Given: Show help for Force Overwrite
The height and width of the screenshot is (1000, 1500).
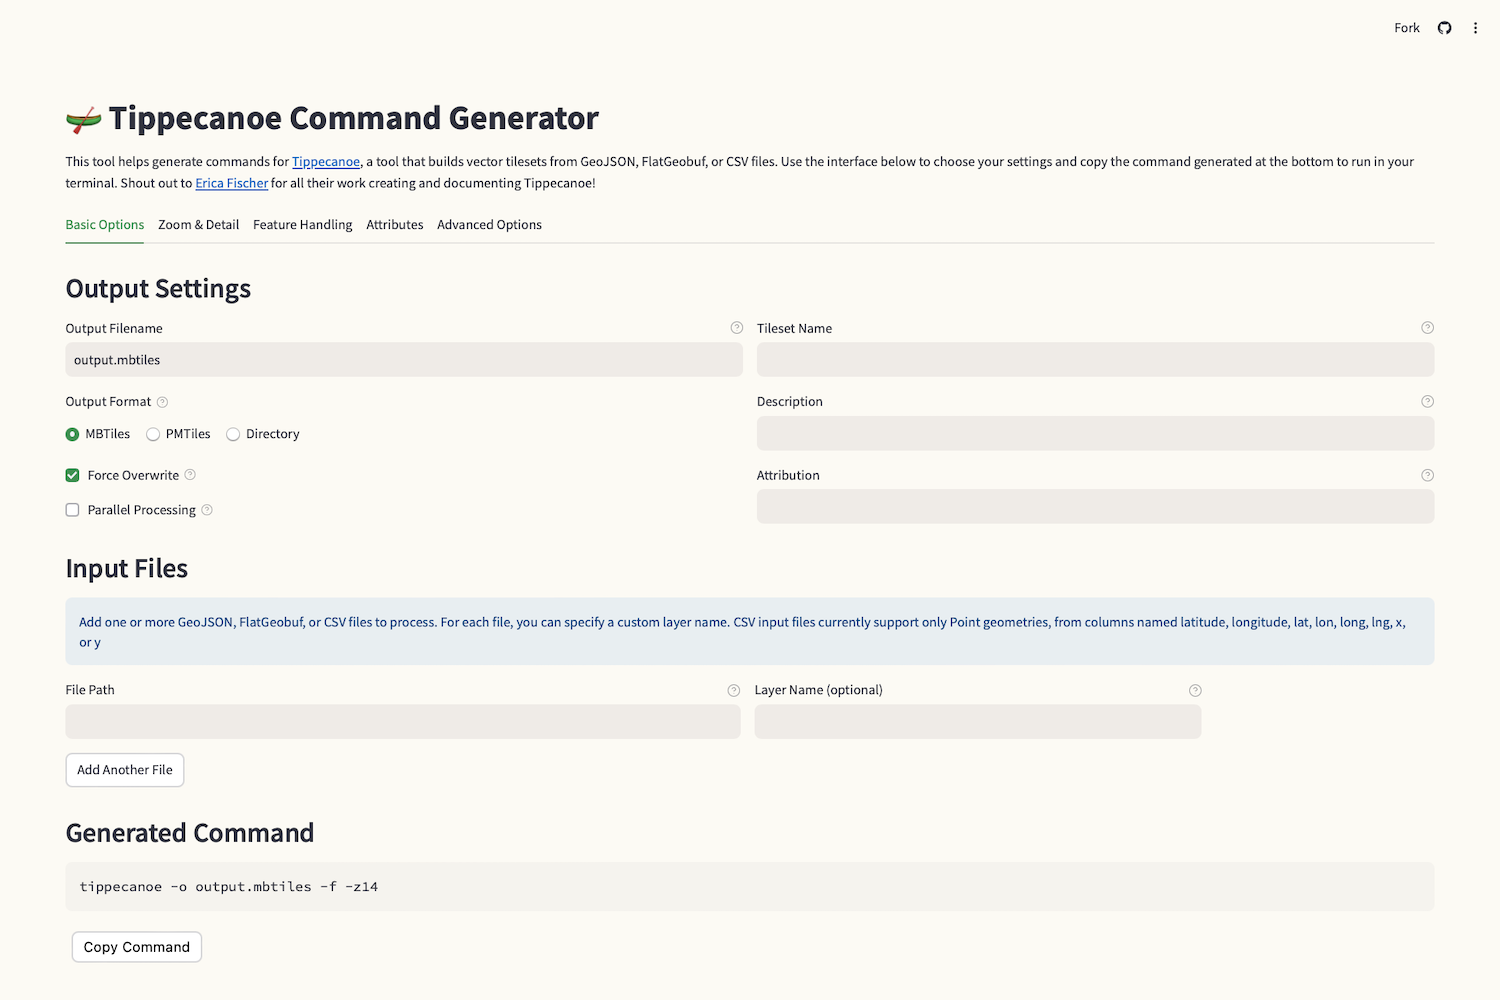Looking at the screenshot, I should click(x=190, y=475).
